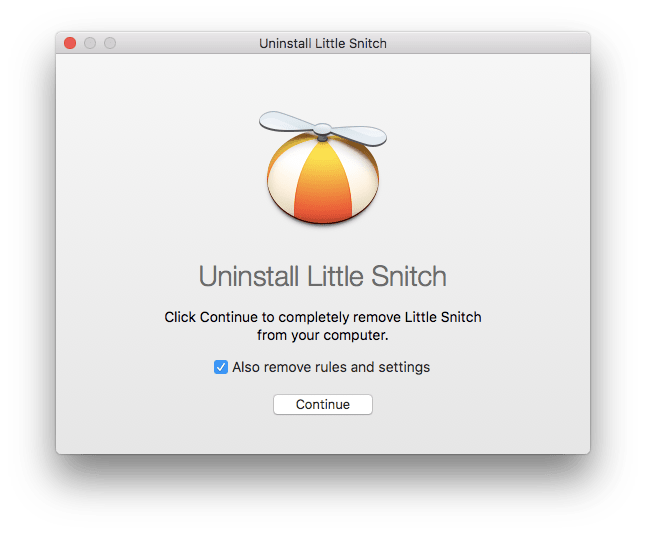Click the large heading 'Uninstall Little Snitch'
This screenshot has width=646, height=534.
323,276
